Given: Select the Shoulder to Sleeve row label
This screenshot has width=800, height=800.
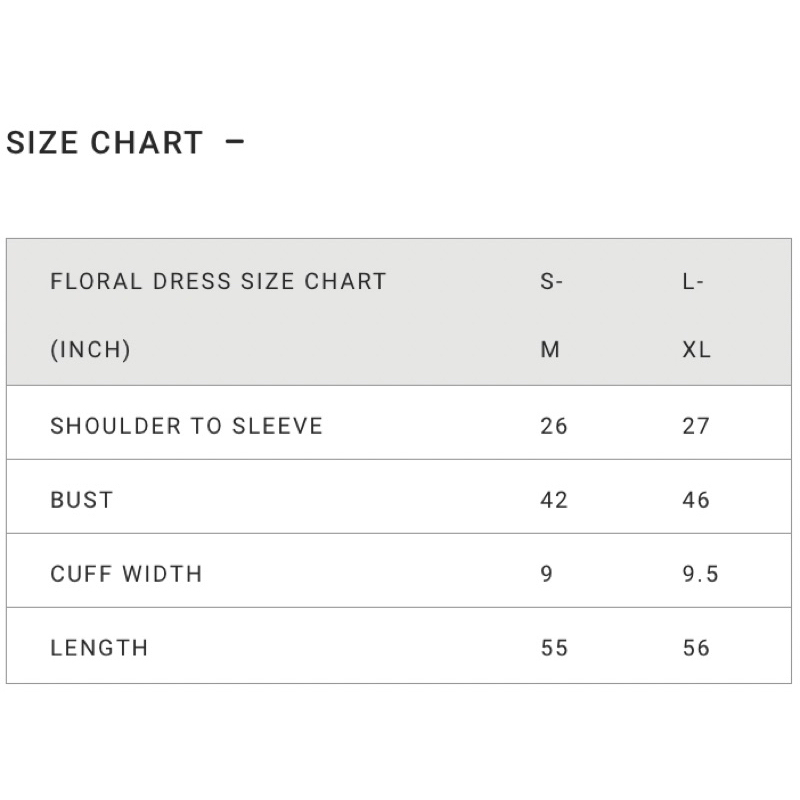Looking at the screenshot, I should pyautogui.click(x=186, y=425).
